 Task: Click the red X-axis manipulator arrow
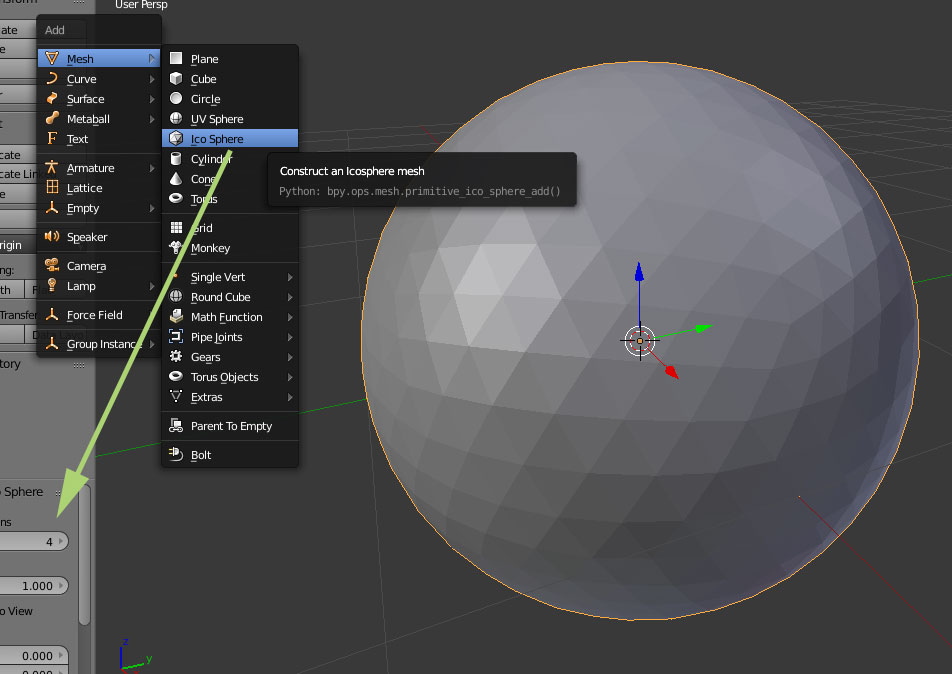tap(672, 372)
